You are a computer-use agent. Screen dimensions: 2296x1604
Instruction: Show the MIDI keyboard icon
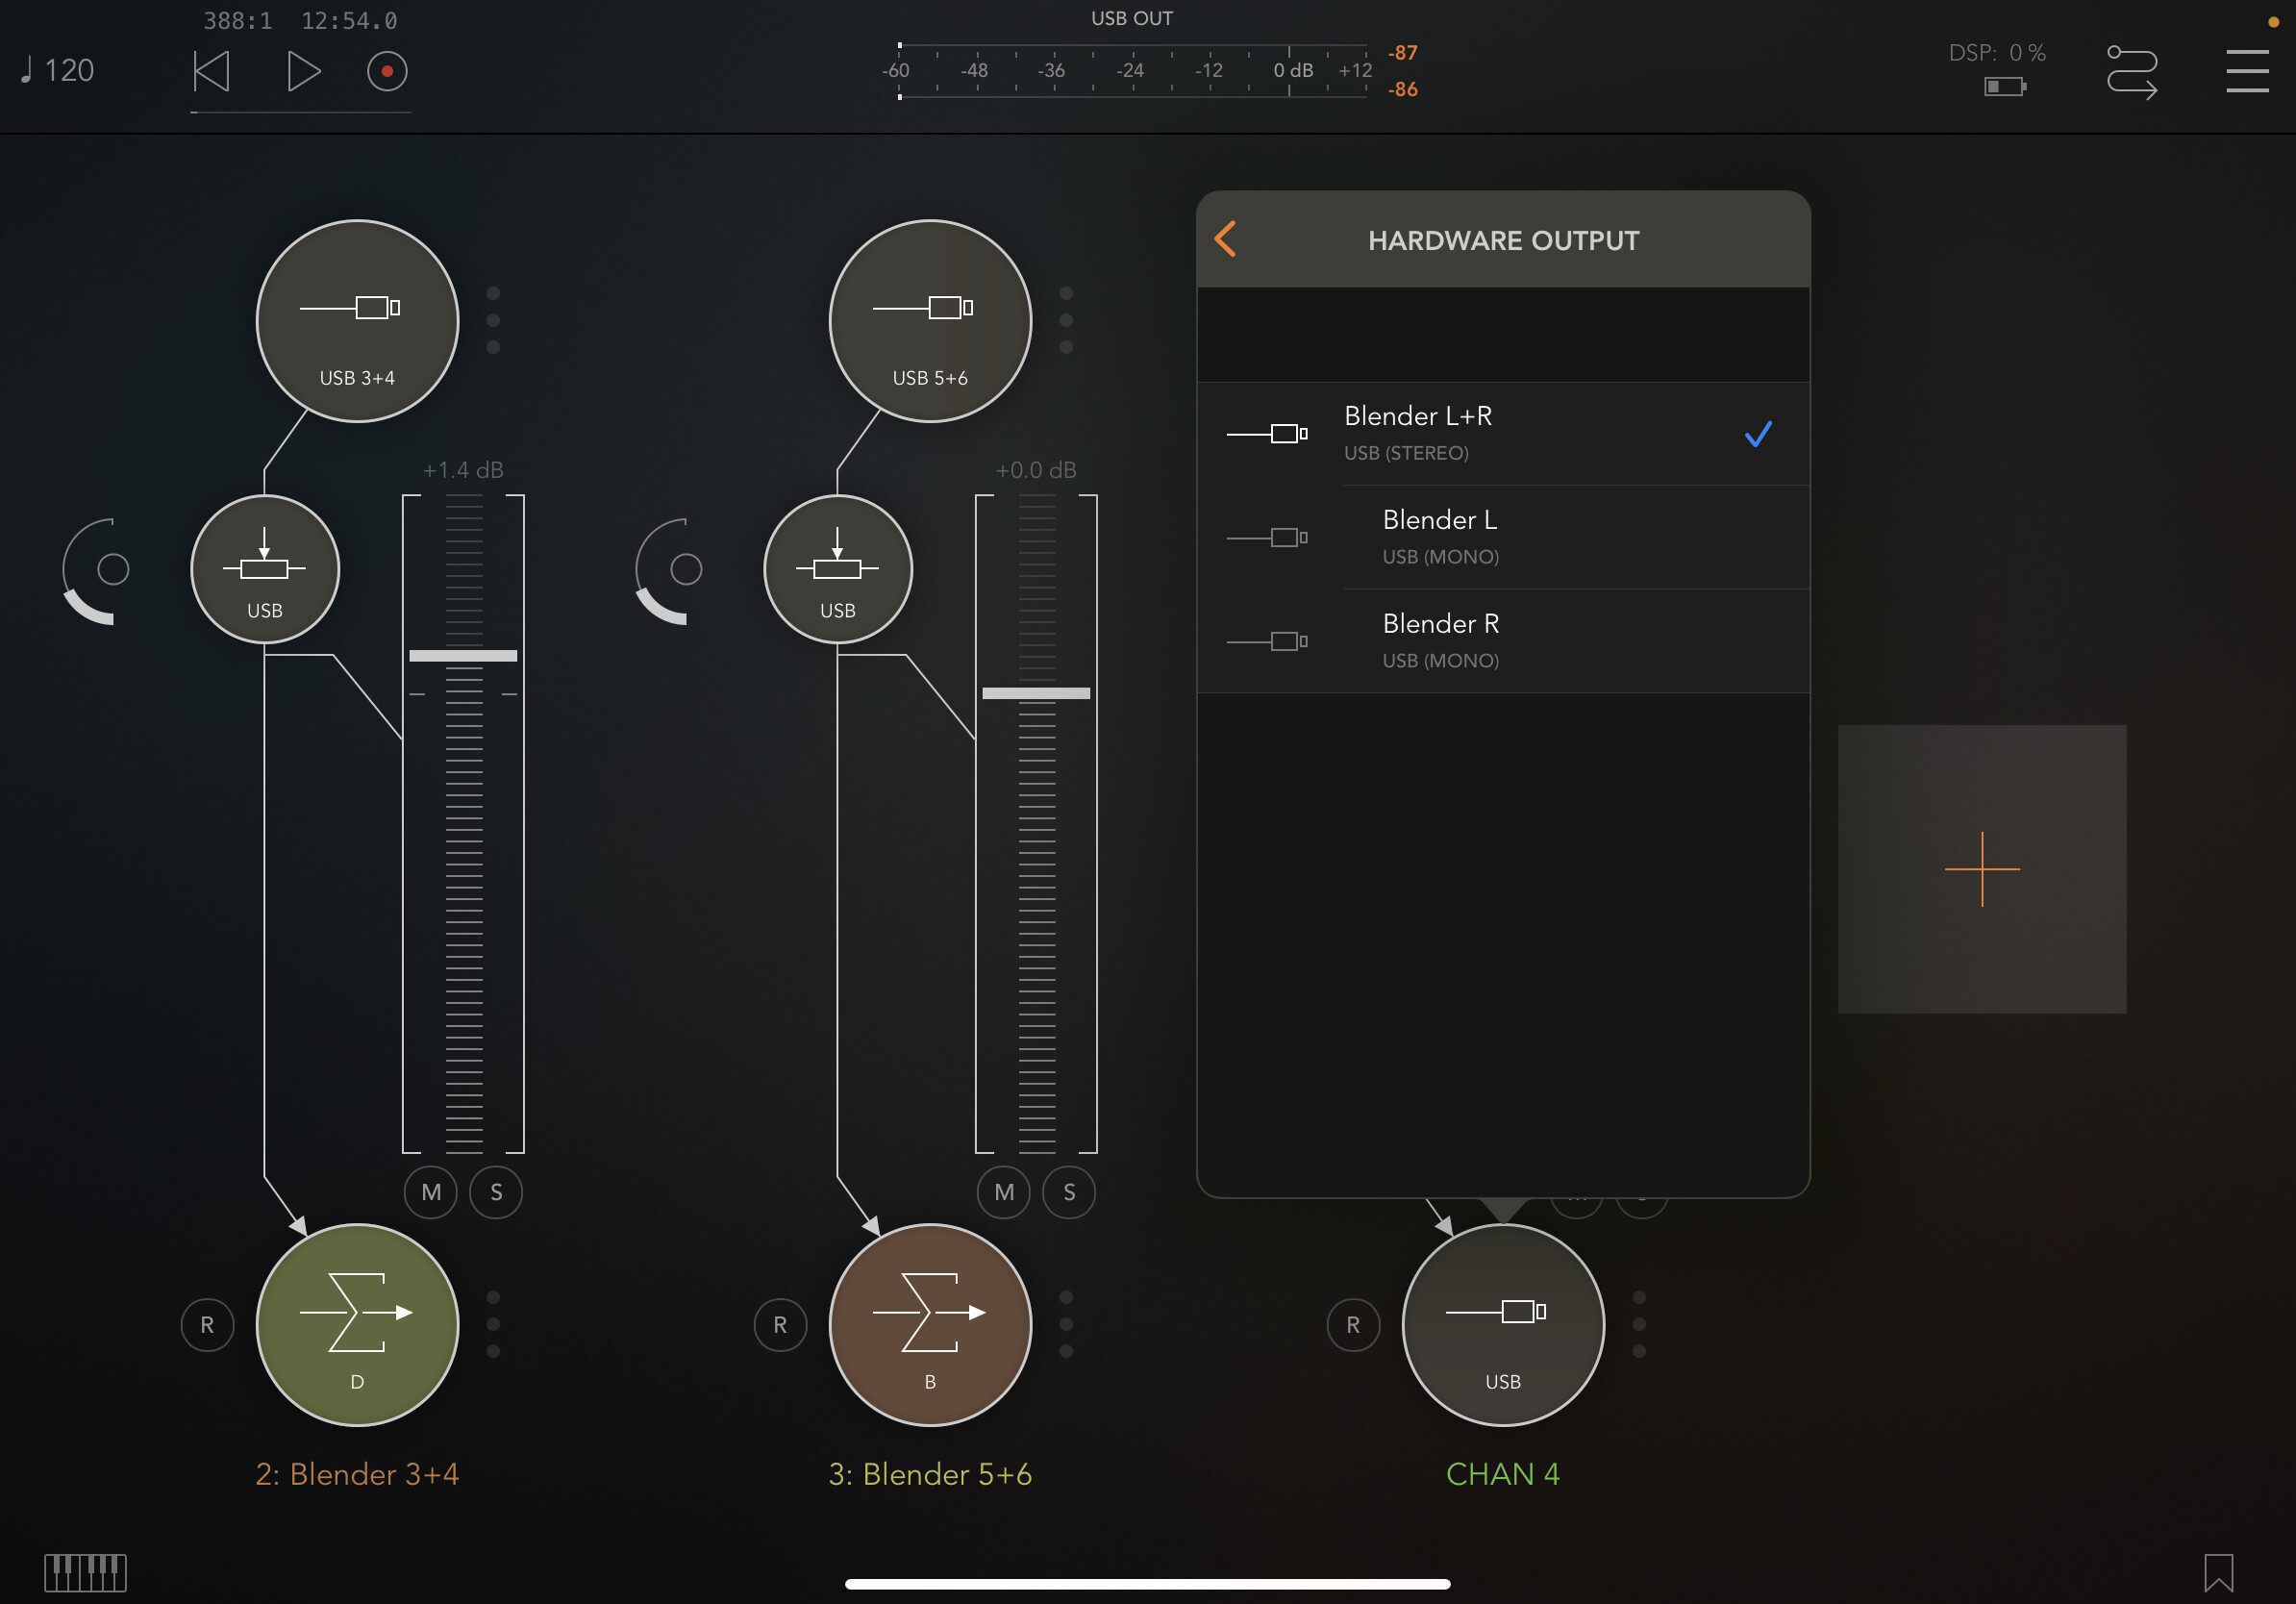85,1572
